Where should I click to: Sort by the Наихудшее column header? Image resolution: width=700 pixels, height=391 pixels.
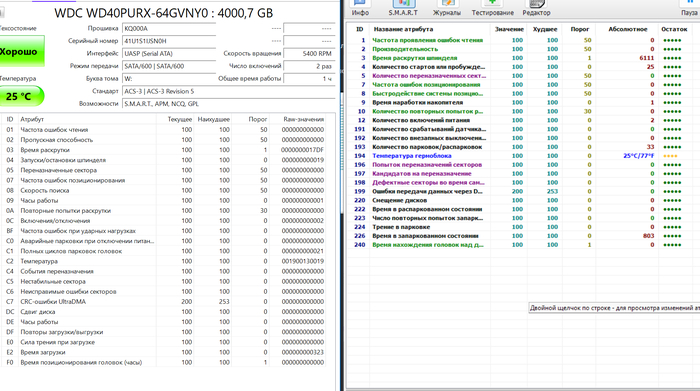click(x=213, y=119)
